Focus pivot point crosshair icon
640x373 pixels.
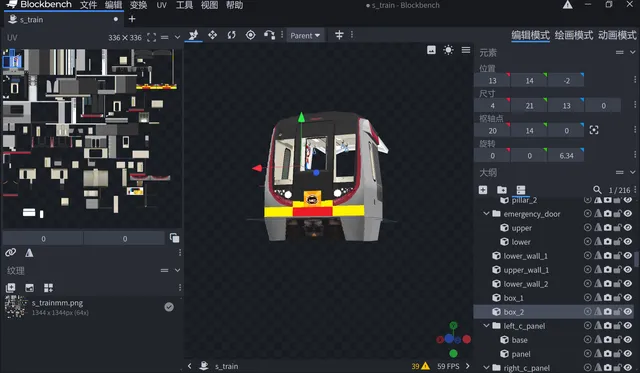click(x=594, y=130)
